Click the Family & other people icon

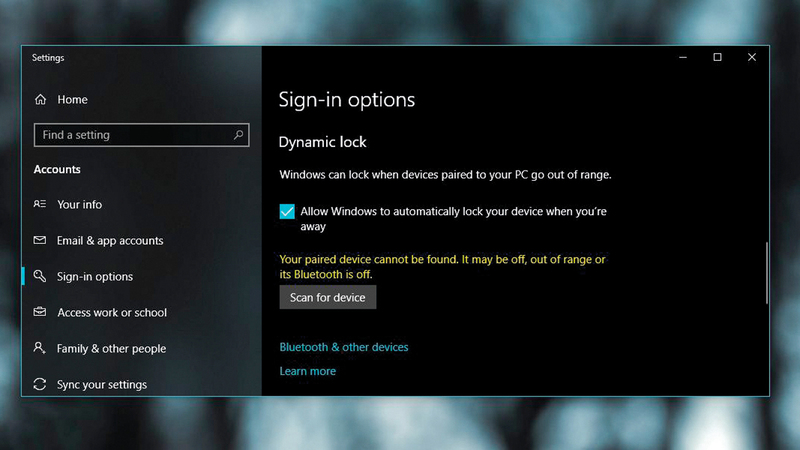pos(40,349)
